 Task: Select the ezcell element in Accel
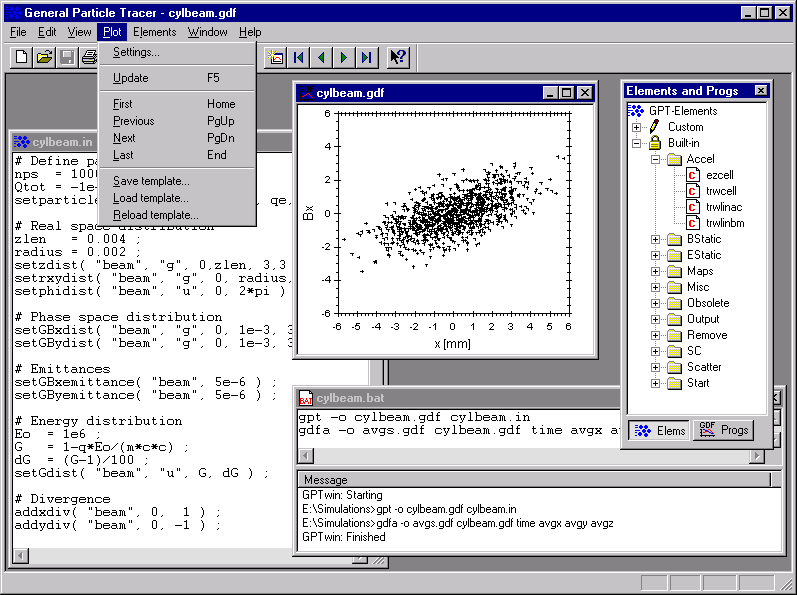719,175
